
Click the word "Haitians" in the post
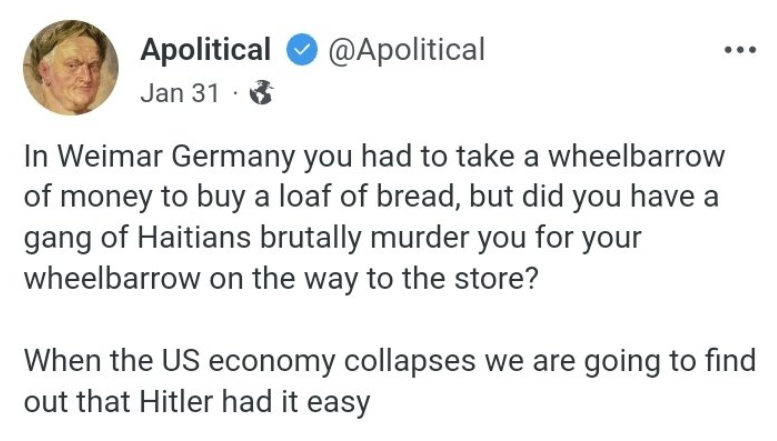tap(194, 237)
